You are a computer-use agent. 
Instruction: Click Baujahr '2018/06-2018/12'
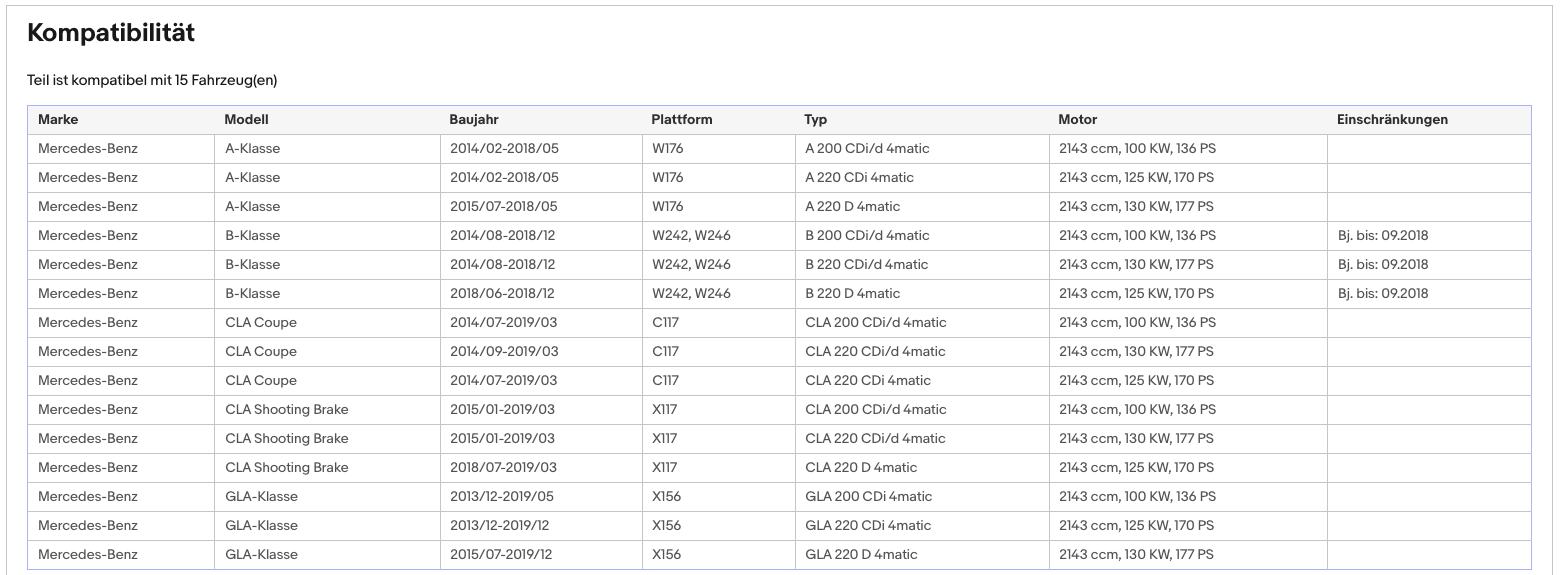click(502, 294)
